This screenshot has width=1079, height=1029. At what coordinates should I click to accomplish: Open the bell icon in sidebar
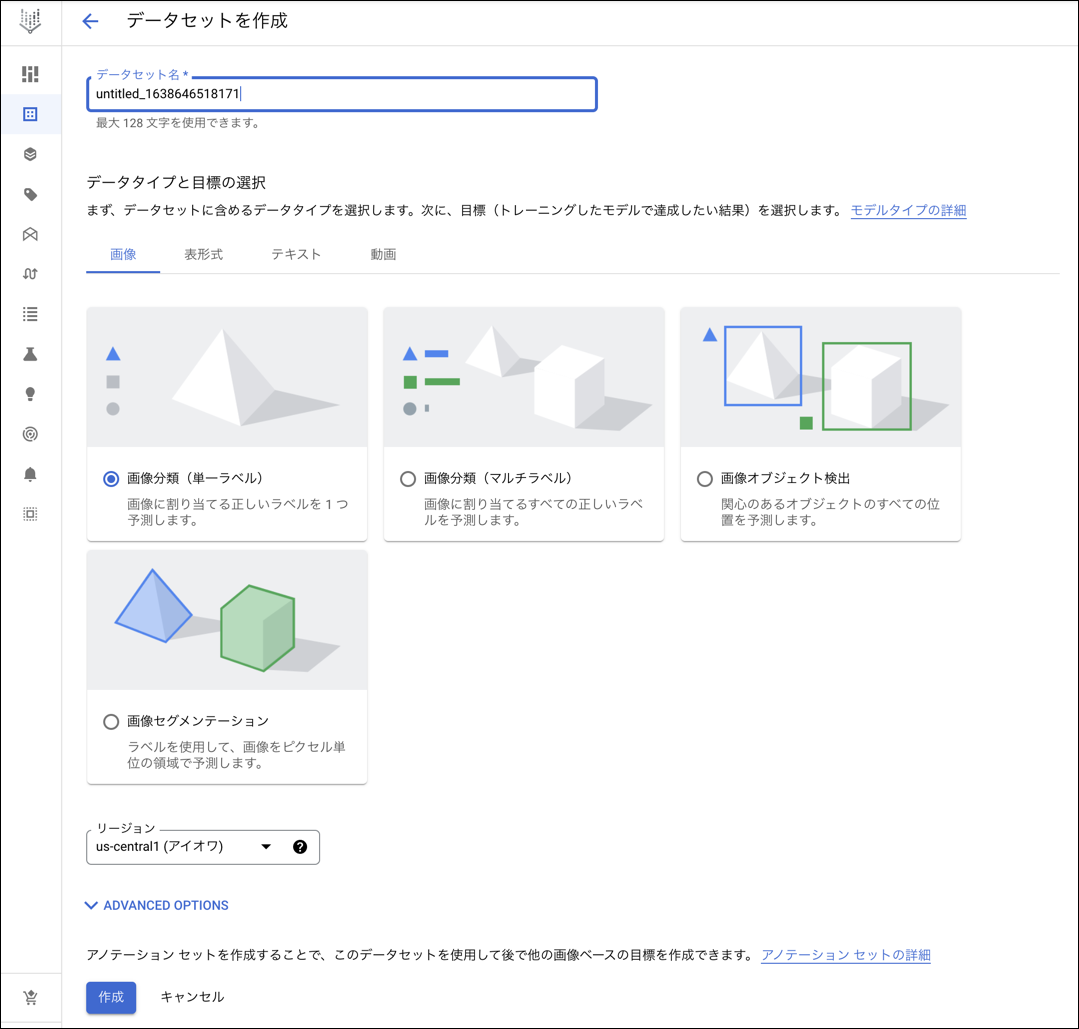coord(30,474)
